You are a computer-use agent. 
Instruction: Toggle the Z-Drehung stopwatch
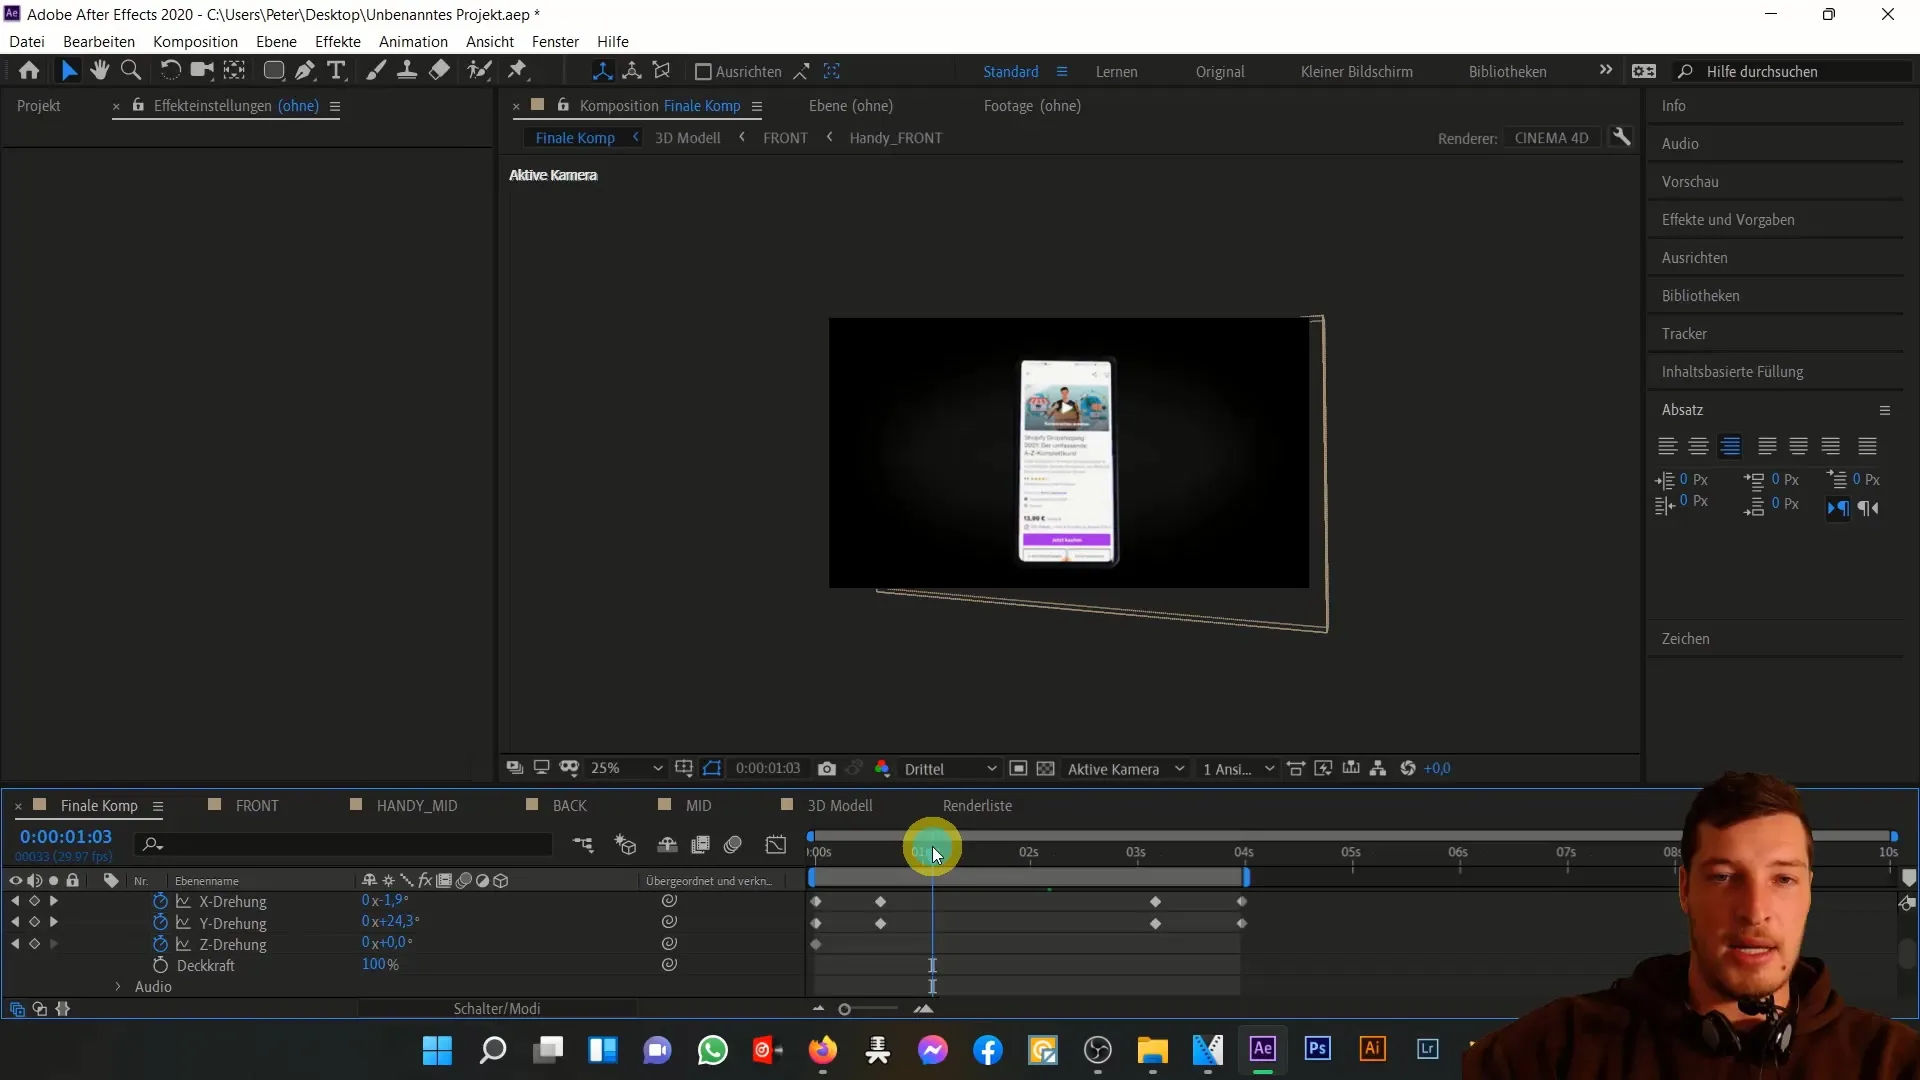point(160,944)
